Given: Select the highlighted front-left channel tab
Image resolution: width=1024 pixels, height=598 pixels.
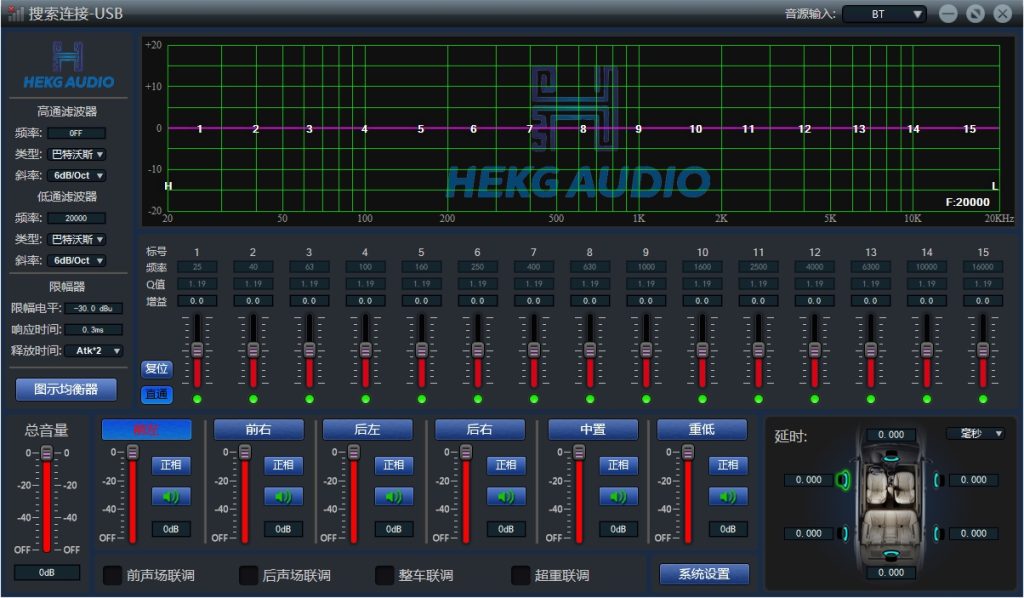Looking at the screenshot, I should [x=146, y=430].
